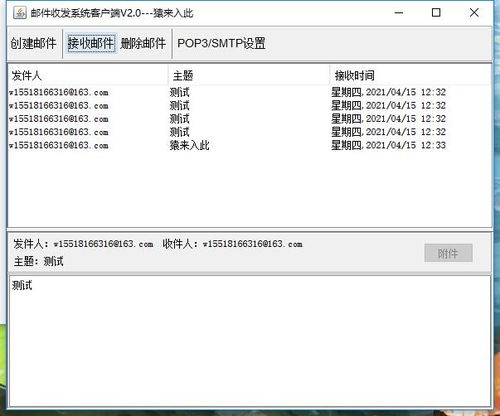Click the 主题: 测试 line in the preview header
This screenshot has width=500, height=416.
click(x=39, y=261)
